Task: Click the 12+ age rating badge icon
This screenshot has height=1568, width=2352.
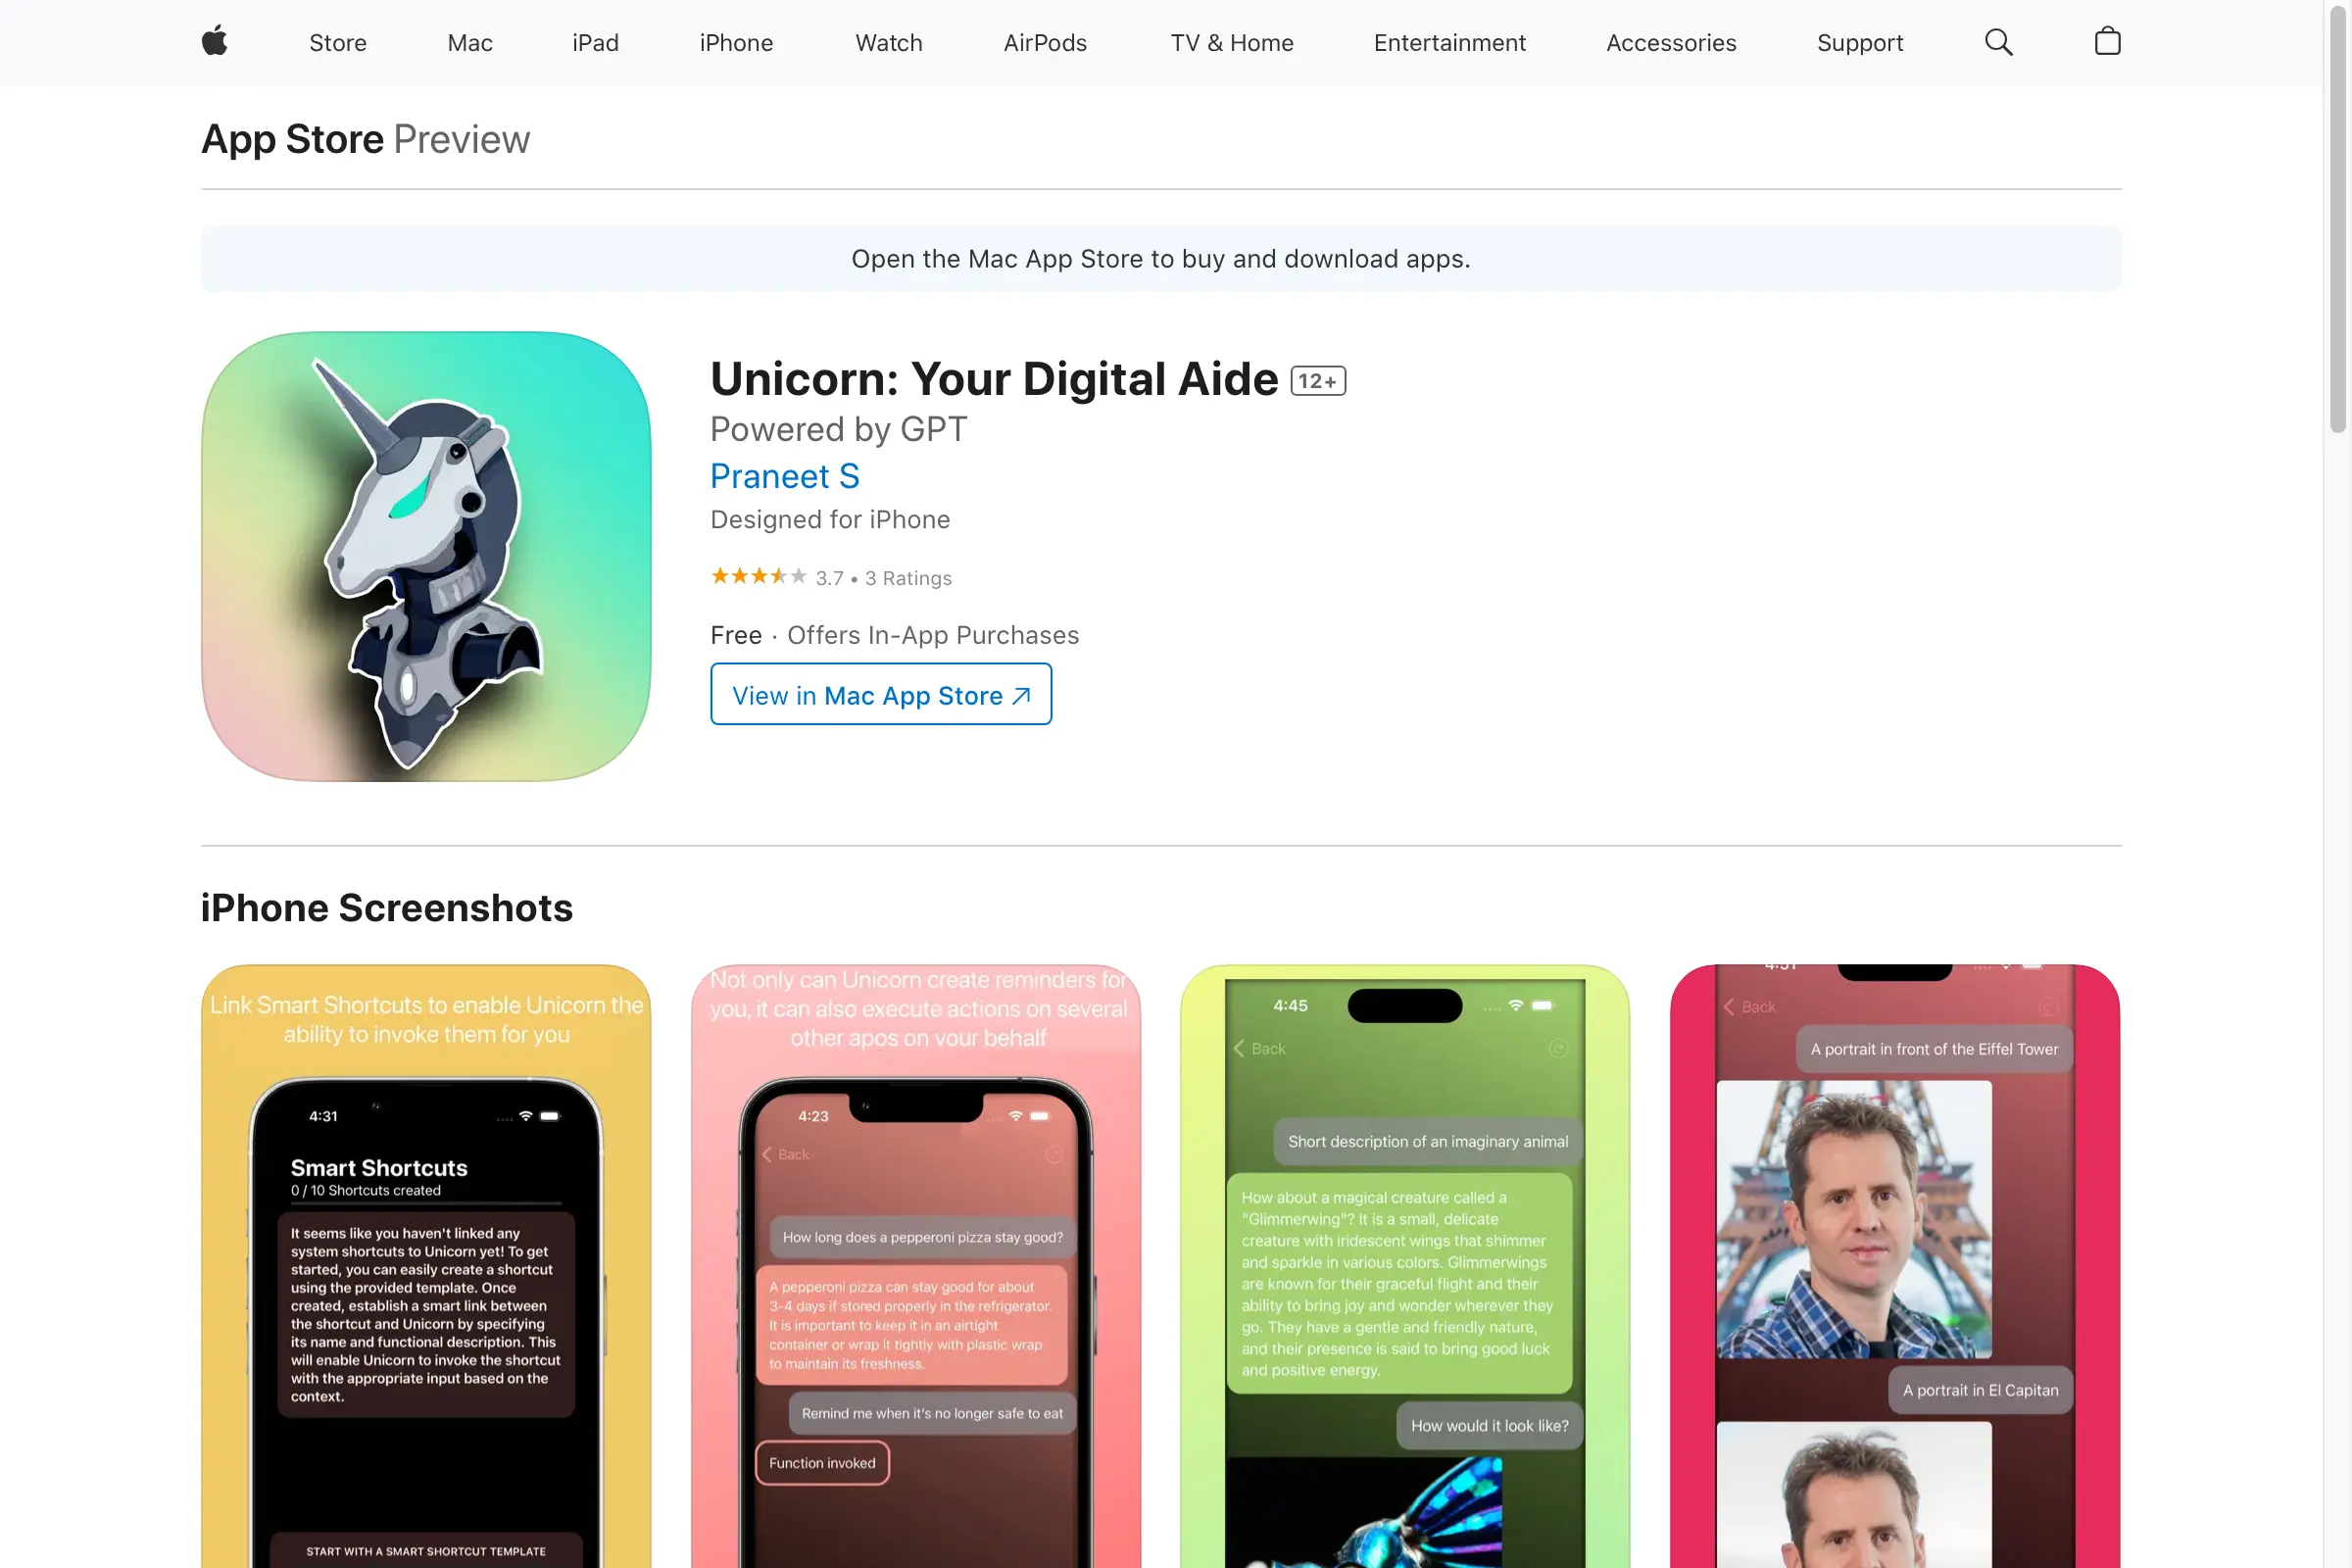Action: tap(1318, 378)
